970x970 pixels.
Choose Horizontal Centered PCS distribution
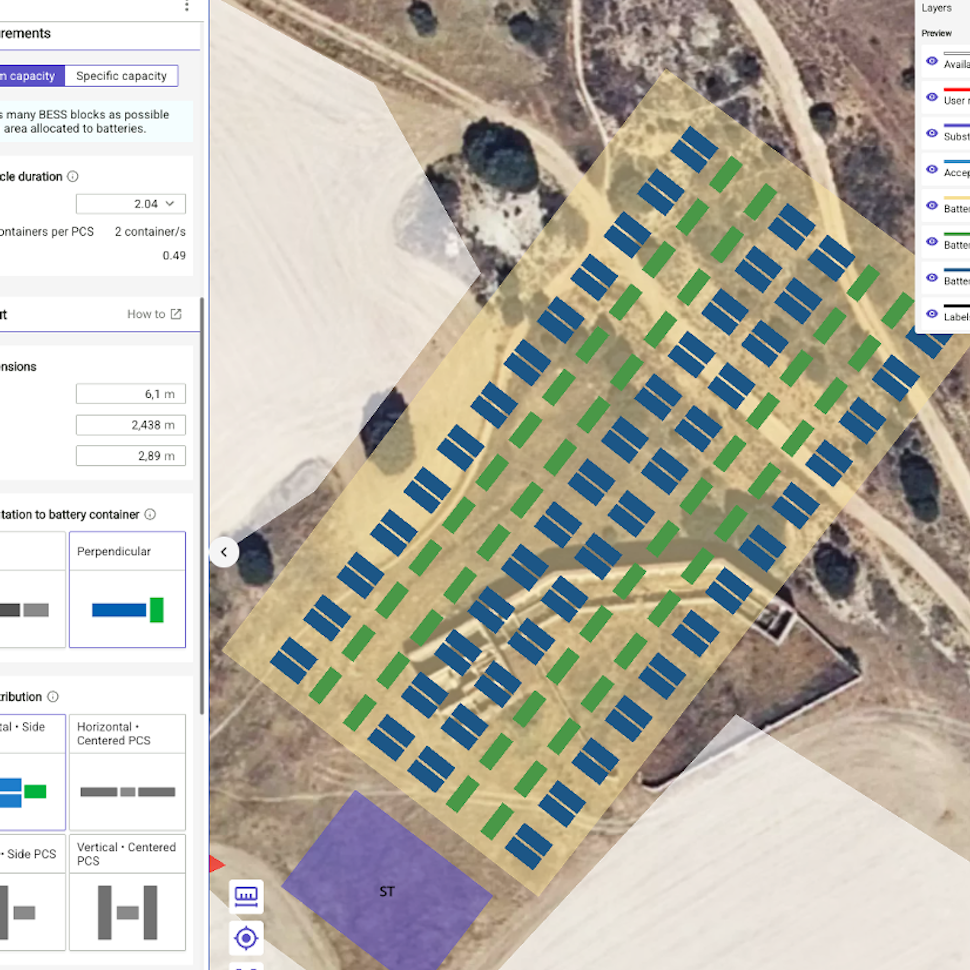click(x=127, y=772)
